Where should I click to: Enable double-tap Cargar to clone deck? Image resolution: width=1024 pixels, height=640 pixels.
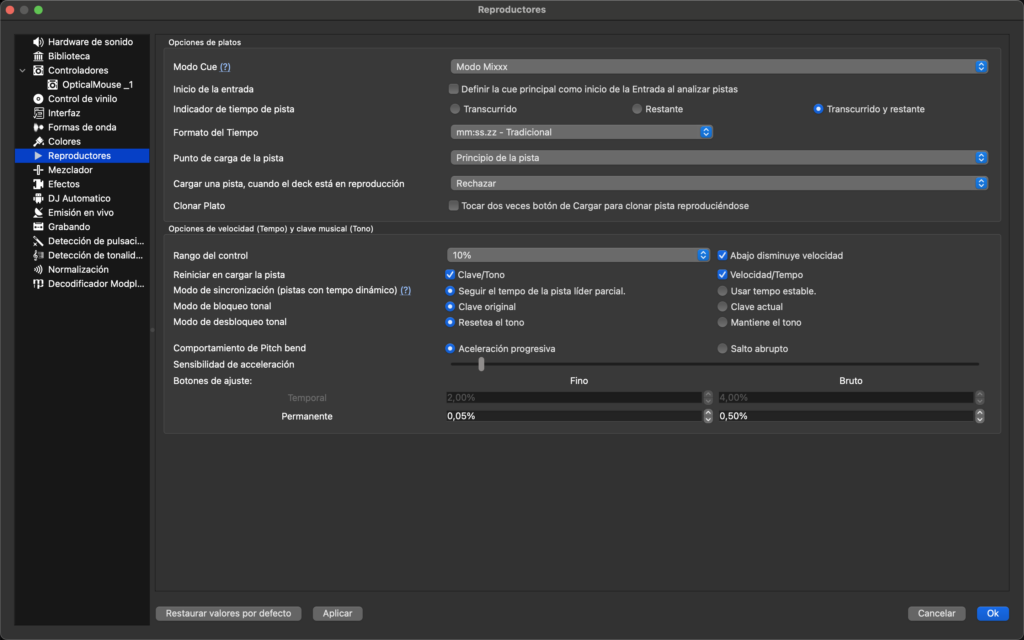(453, 206)
